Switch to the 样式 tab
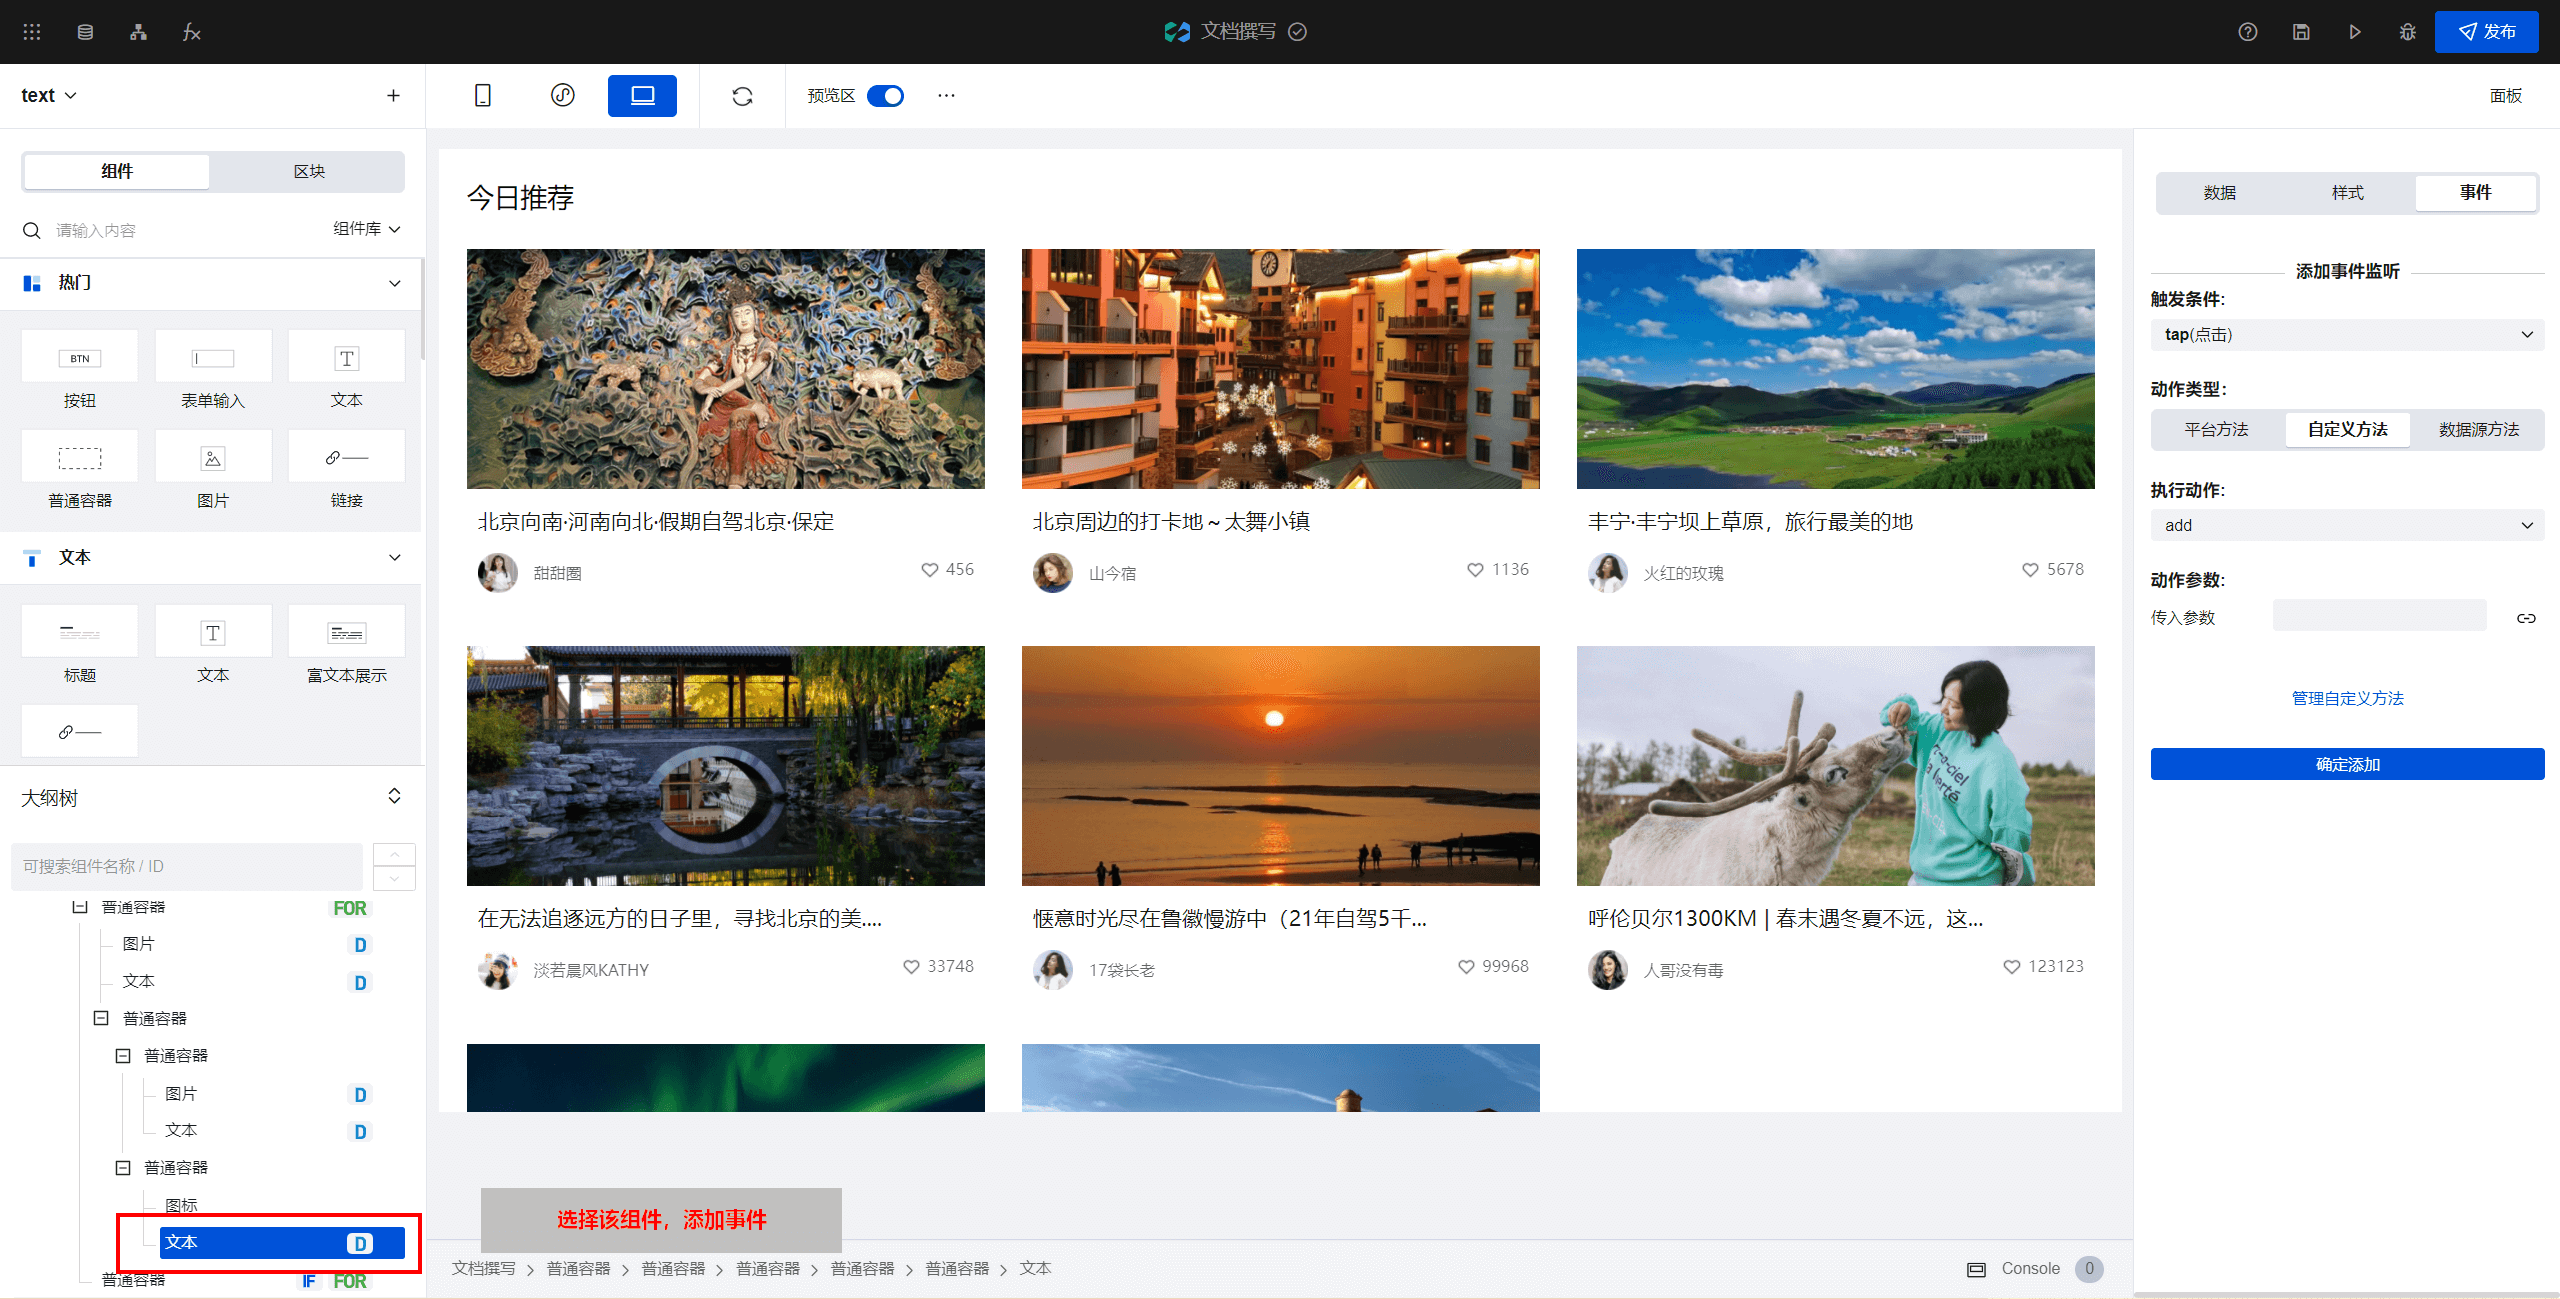Viewport: 2560px width, 1299px height. pos(2347,193)
